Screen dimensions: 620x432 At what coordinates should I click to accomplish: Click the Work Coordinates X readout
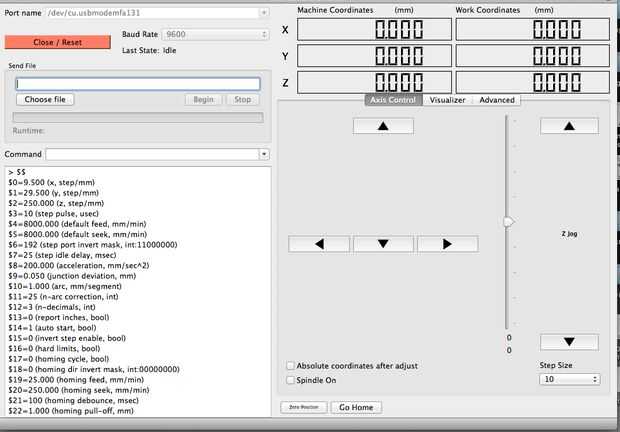[533, 29]
